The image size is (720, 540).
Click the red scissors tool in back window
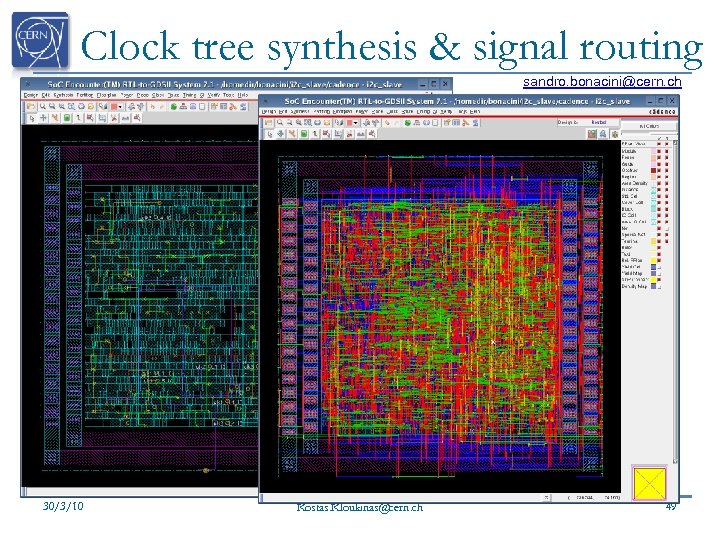(114, 118)
